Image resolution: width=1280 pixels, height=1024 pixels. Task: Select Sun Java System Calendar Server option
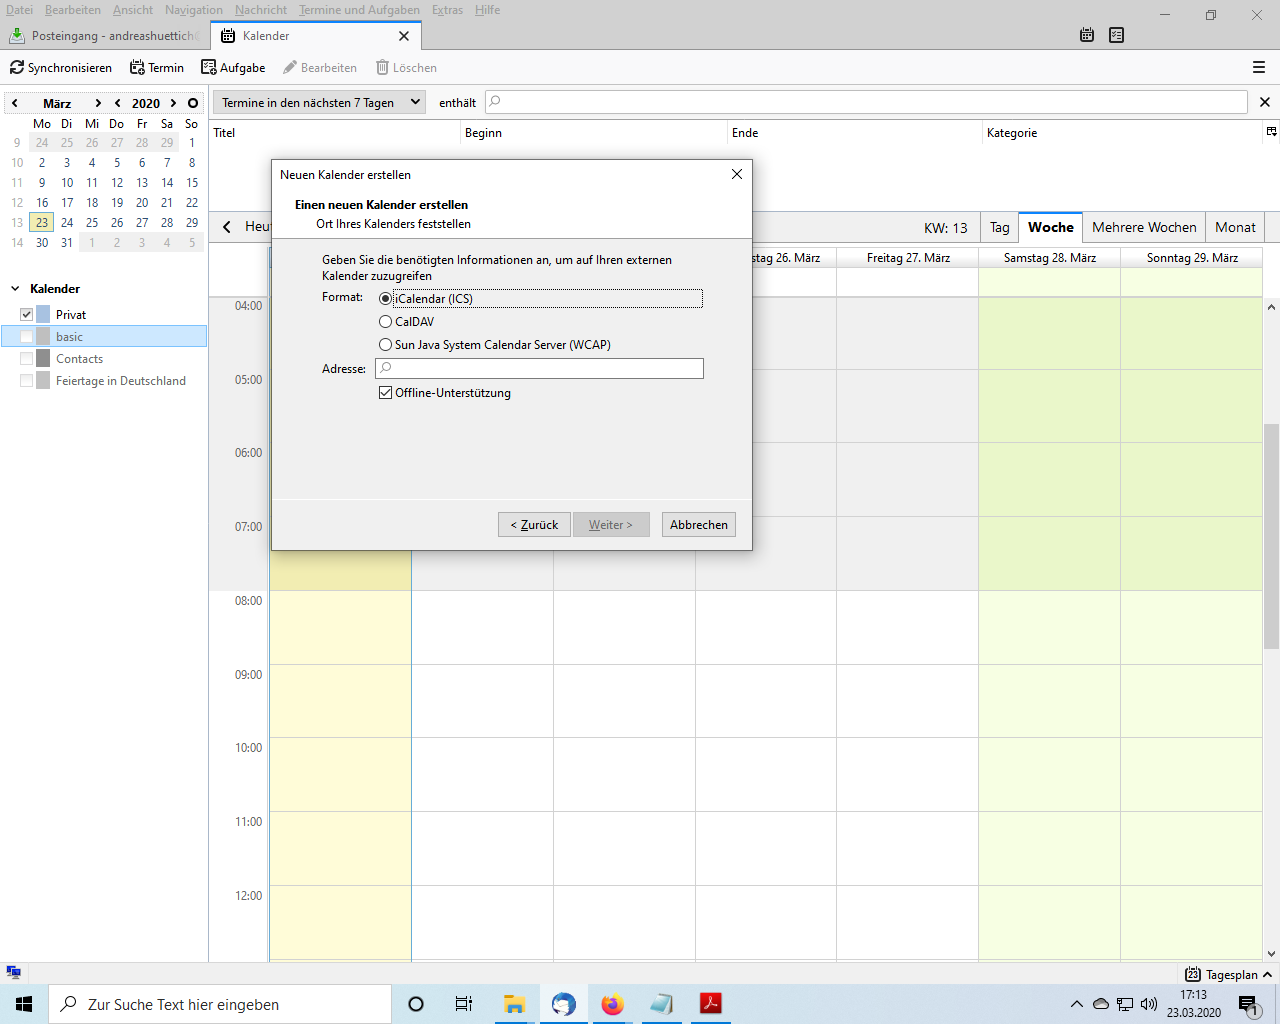(386, 345)
